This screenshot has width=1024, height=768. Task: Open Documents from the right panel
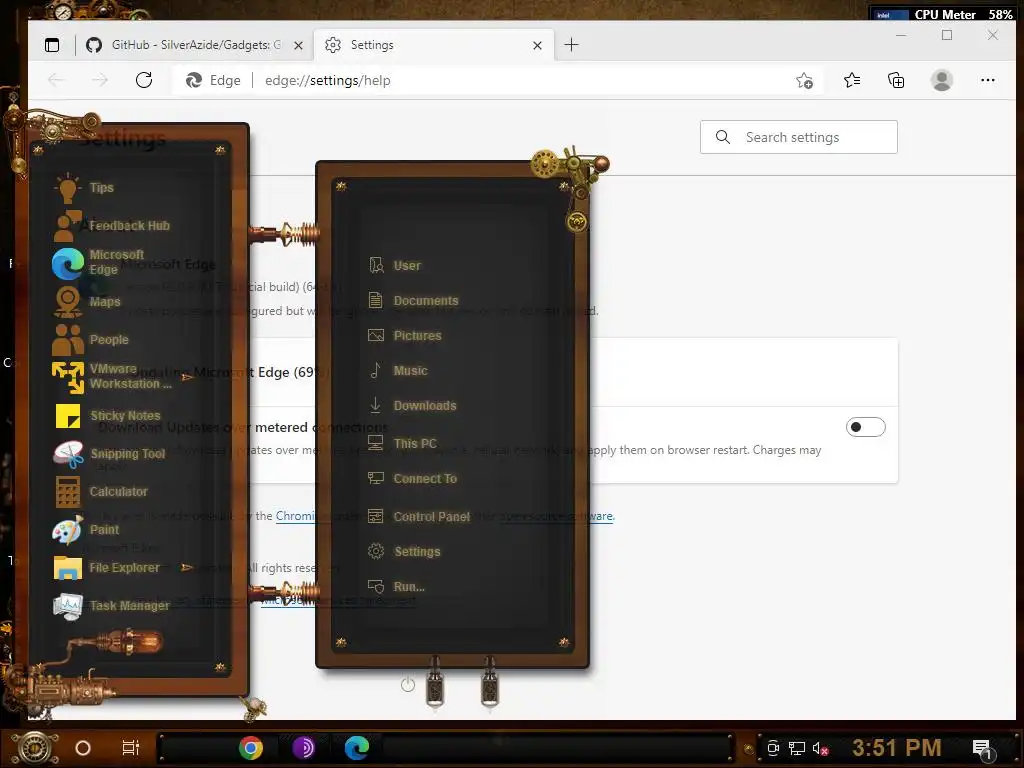tap(413, 300)
